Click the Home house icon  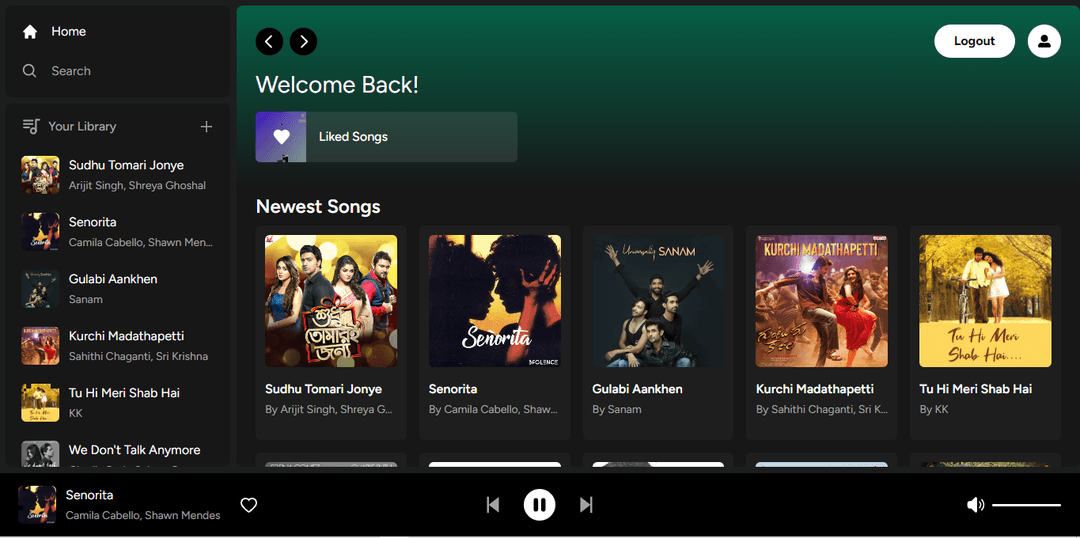coord(30,32)
